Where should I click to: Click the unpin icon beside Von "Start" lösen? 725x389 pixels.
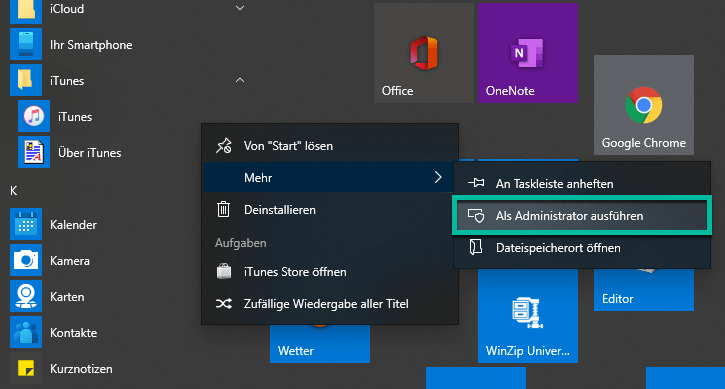pyautogui.click(x=224, y=146)
